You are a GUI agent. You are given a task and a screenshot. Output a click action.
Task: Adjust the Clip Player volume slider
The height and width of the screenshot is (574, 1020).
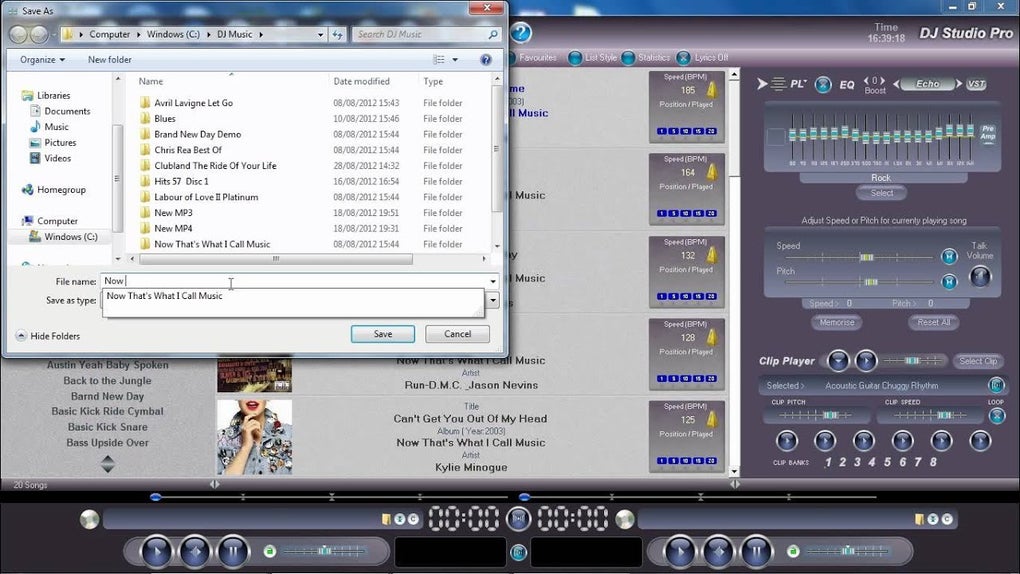tap(913, 361)
